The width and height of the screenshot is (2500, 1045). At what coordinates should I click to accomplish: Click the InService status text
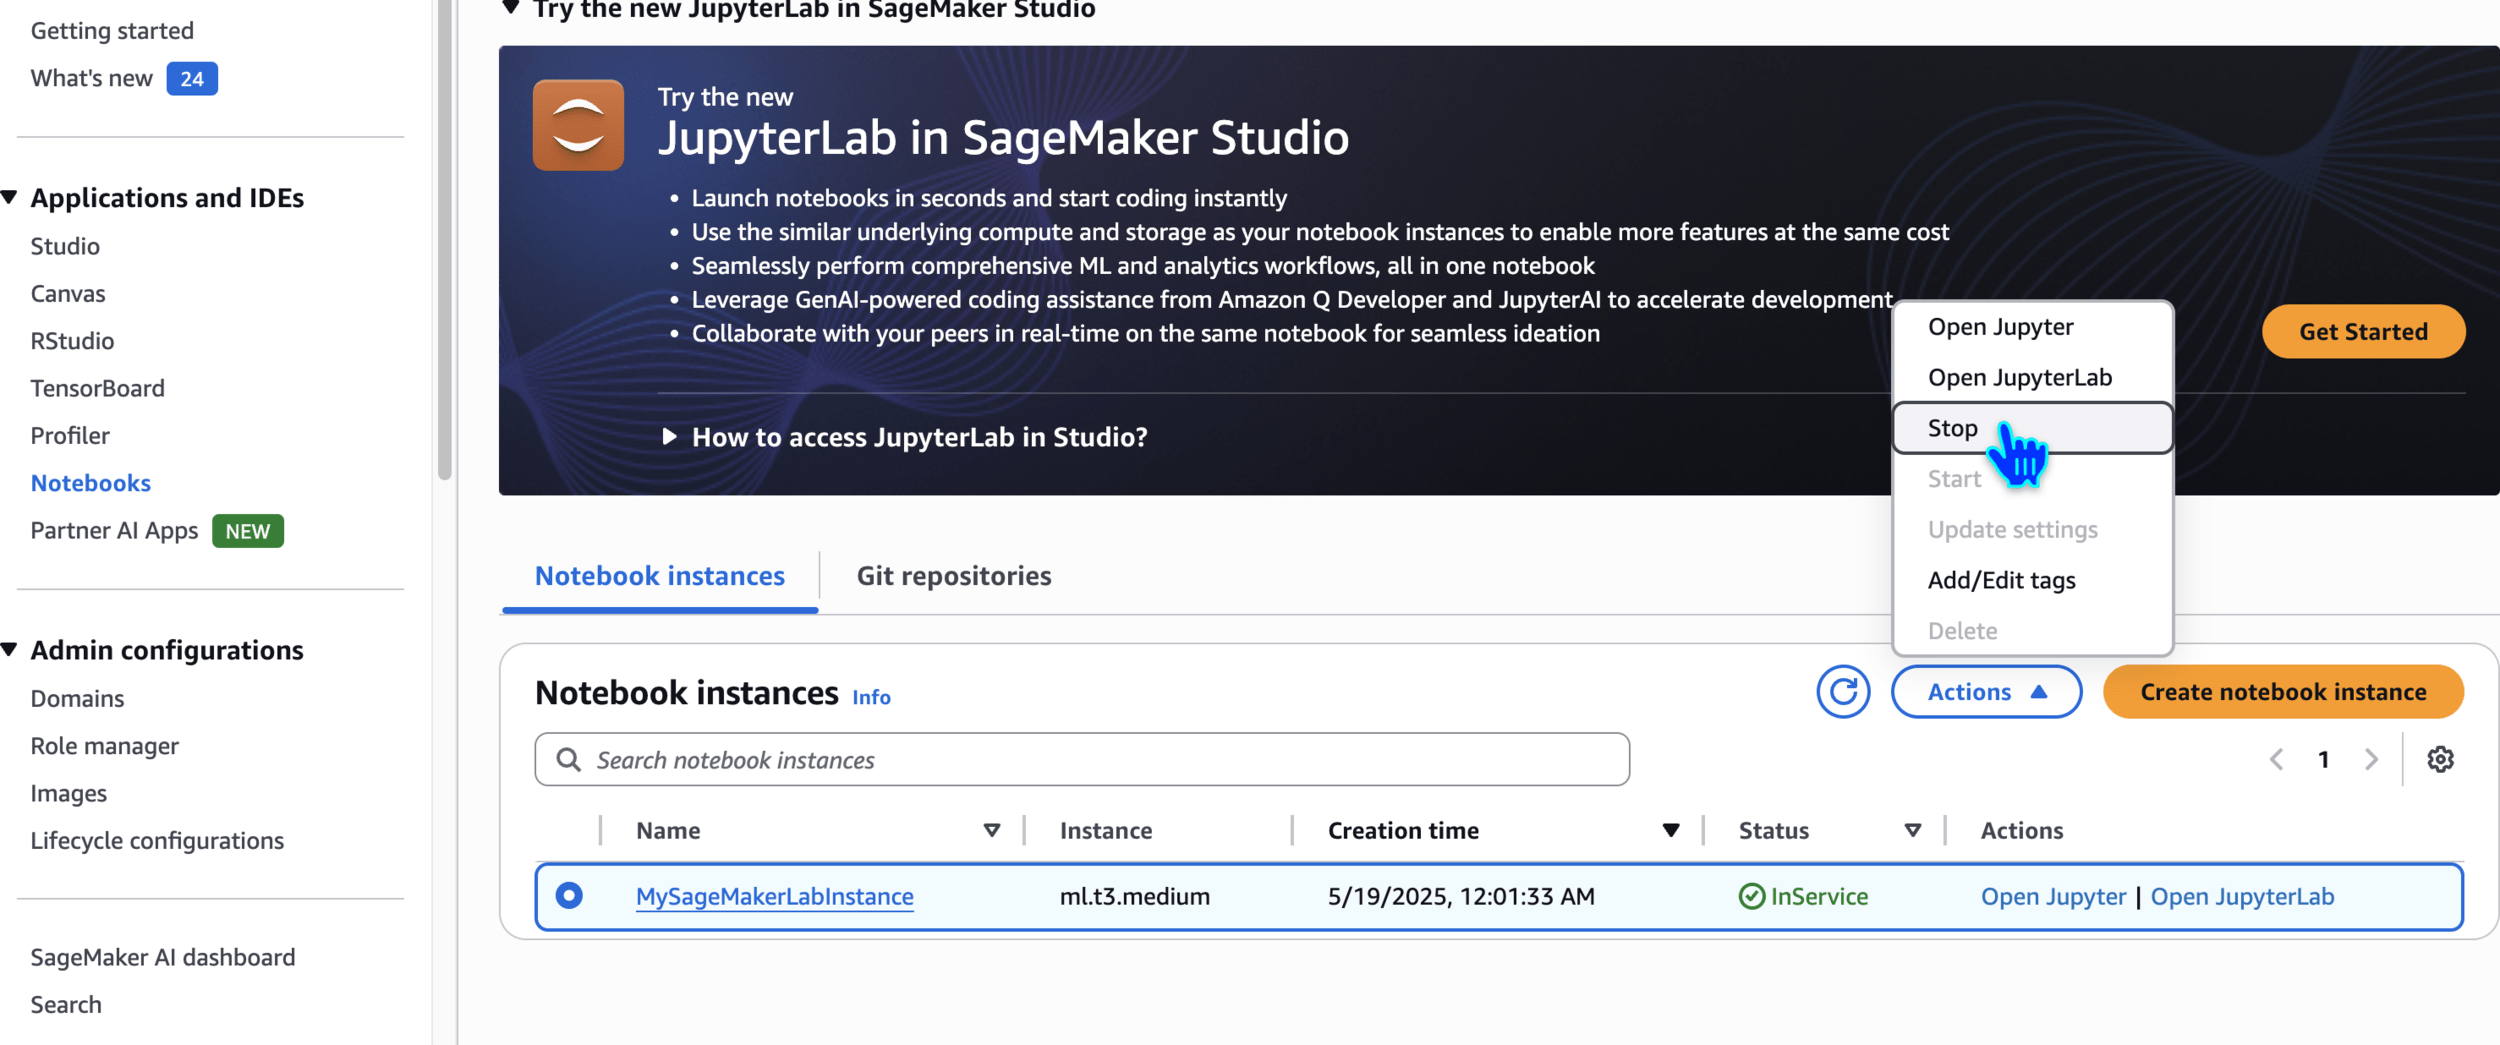1819,896
